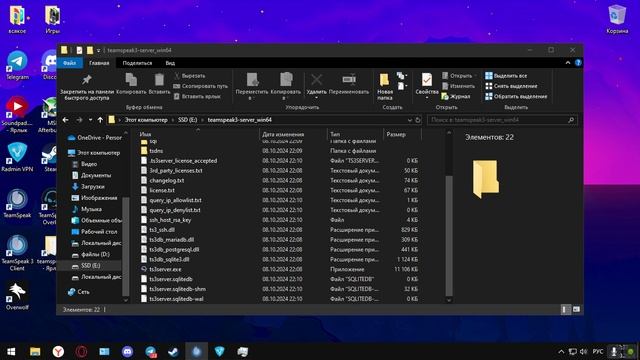Collapse the ribbon with the chevron

(x=568, y=63)
